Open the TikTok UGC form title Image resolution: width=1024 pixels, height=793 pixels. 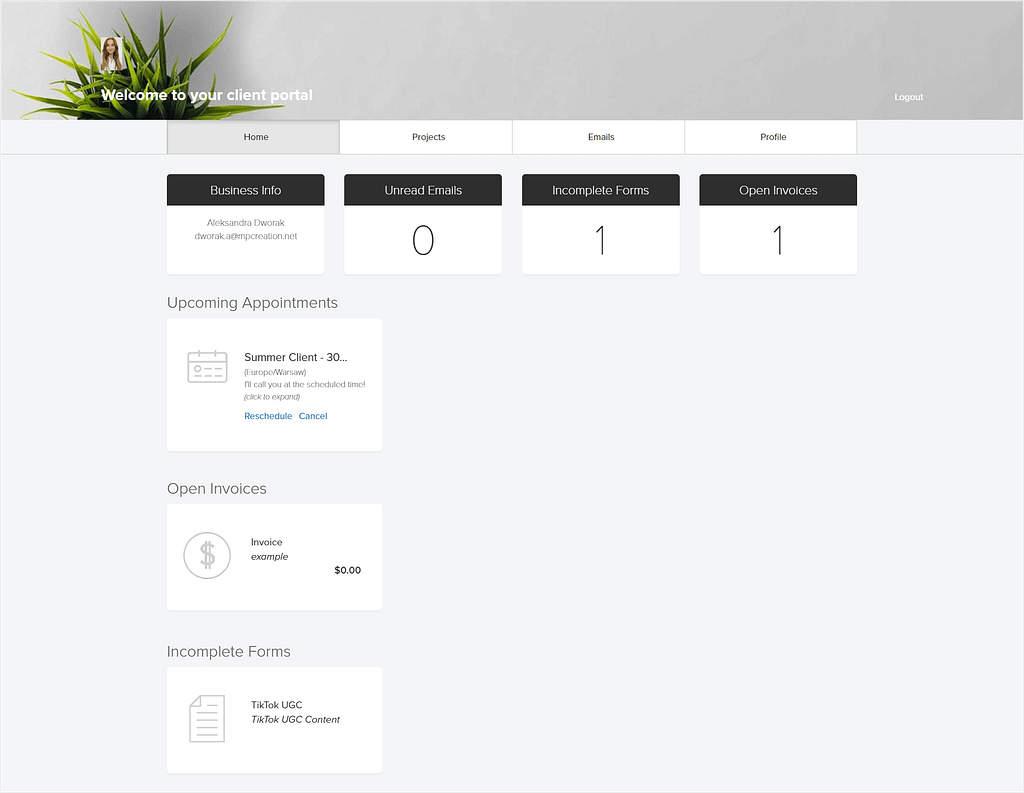pyautogui.click(x=276, y=705)
